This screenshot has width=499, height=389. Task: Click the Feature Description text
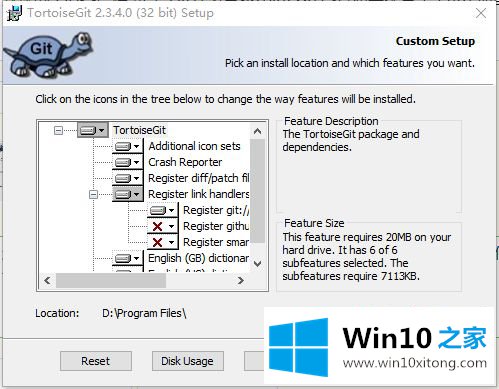point(351,140)
